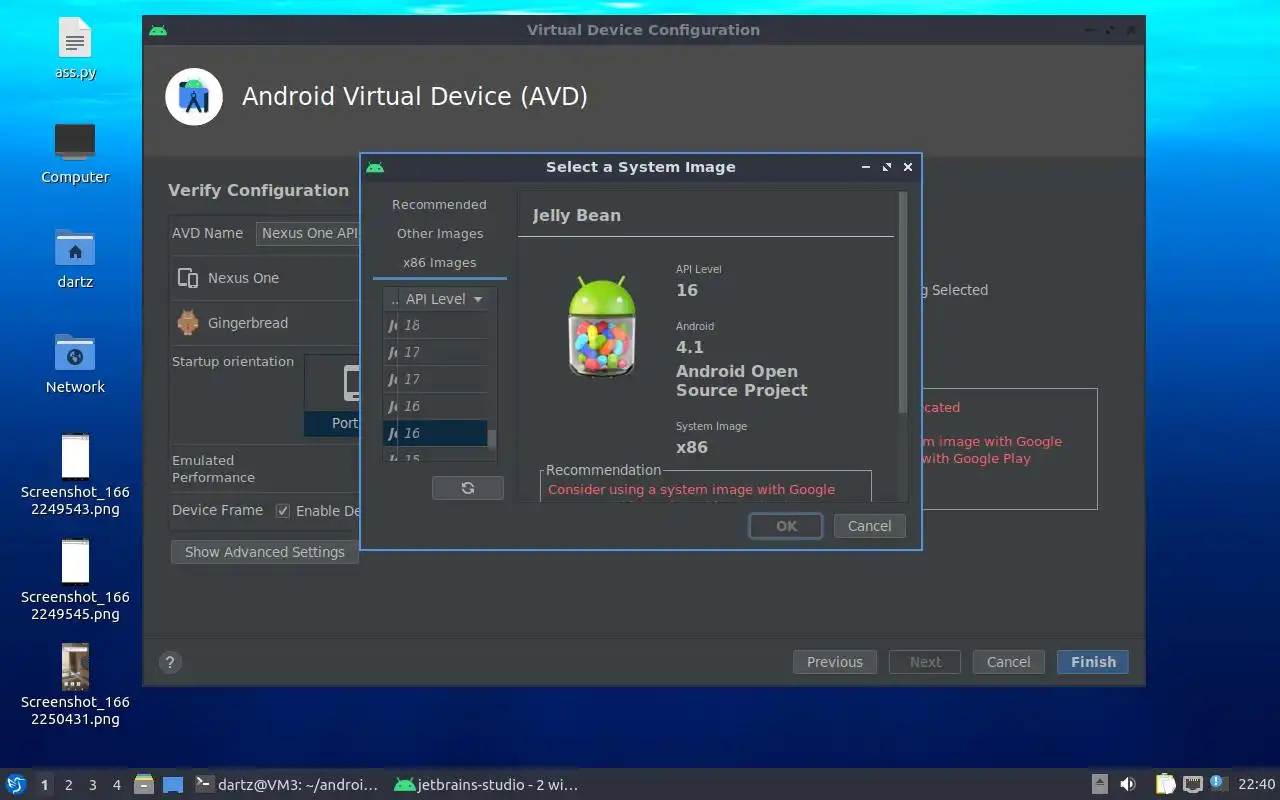
Task: Open the Network desktop icon
Action: pyautogui.click(x=75, y=364)
